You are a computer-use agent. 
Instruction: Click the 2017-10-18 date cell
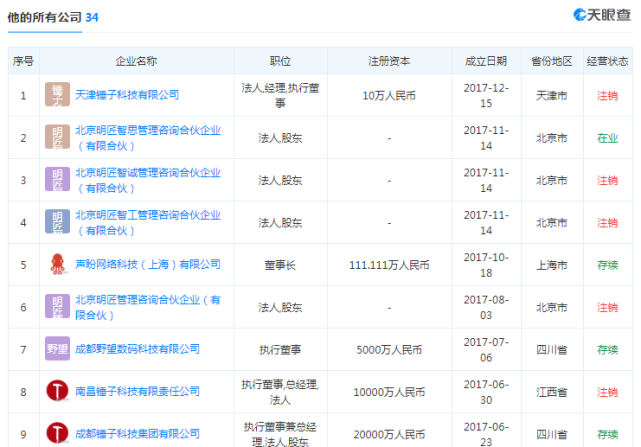(x=486, y=265)
